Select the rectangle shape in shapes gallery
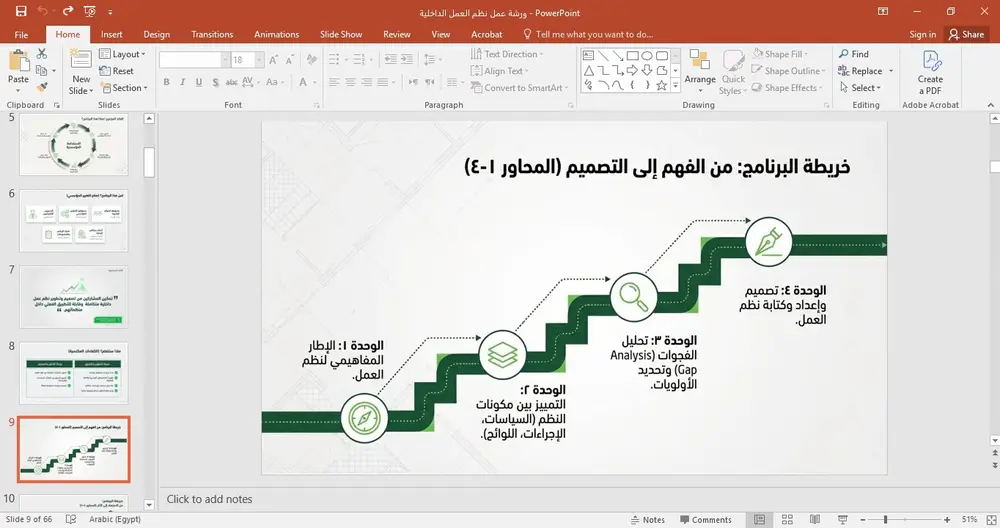 633,55
